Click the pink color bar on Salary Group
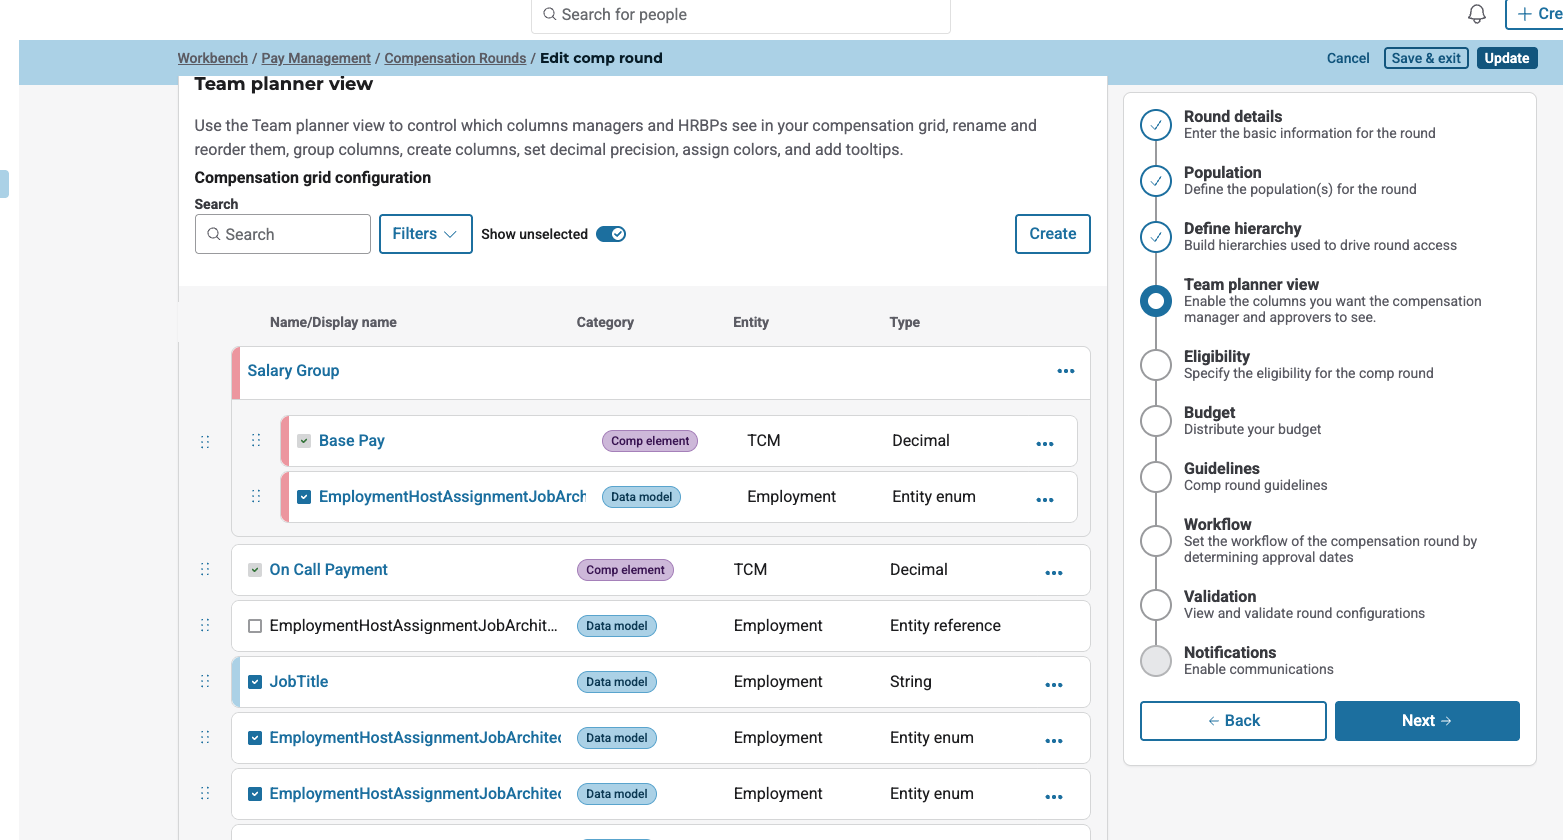Viewport: 1563px width, 840px height. [x=236, y=372]
